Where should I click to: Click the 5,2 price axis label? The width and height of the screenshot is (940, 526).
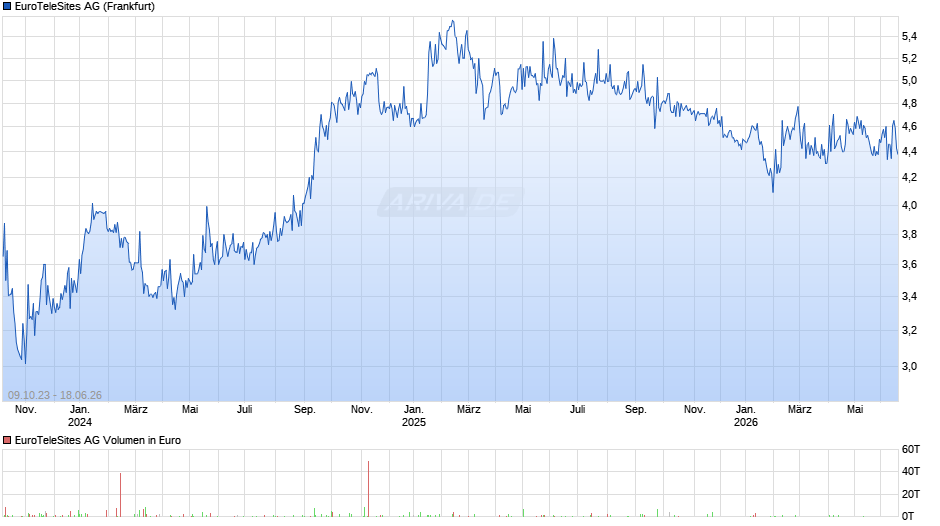pos(909,58)
